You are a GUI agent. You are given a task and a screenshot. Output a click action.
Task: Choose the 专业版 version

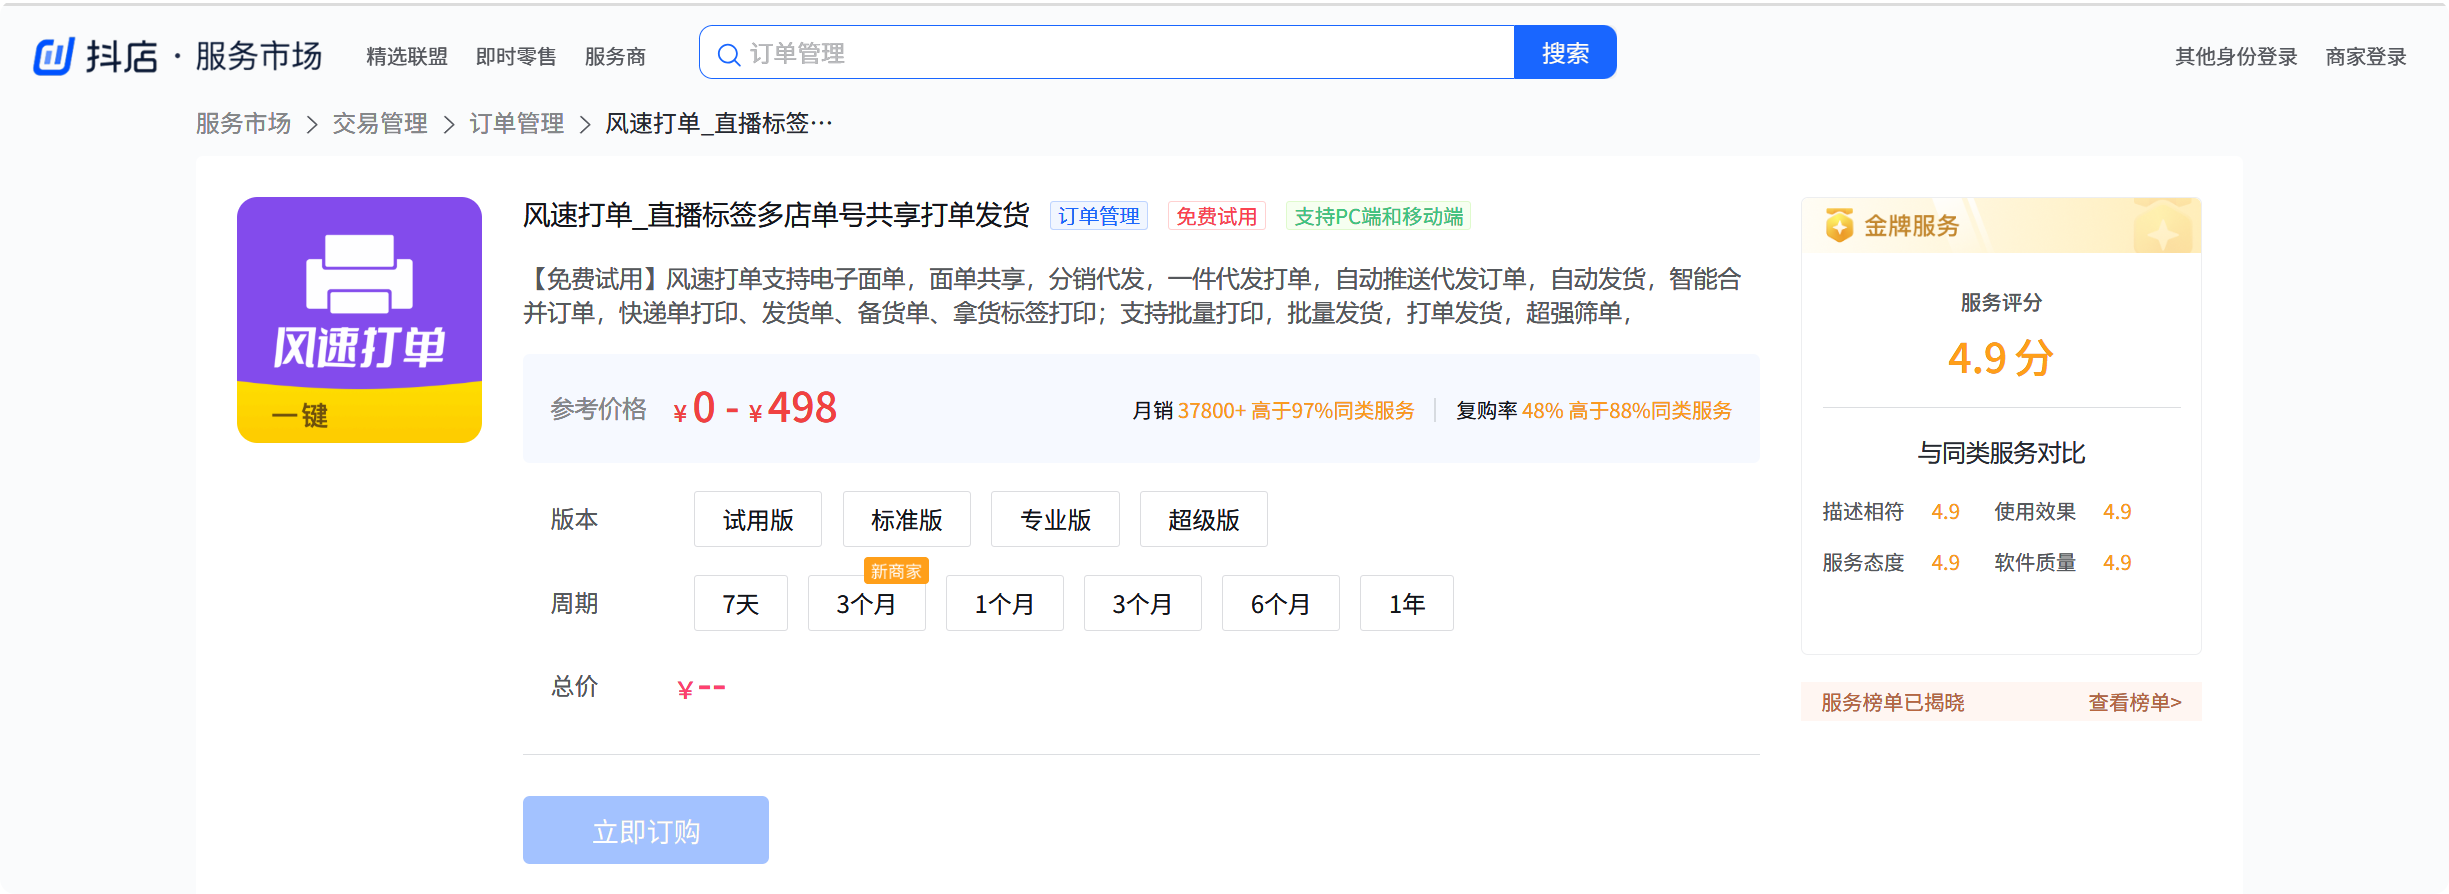(x=1055, y=520)
